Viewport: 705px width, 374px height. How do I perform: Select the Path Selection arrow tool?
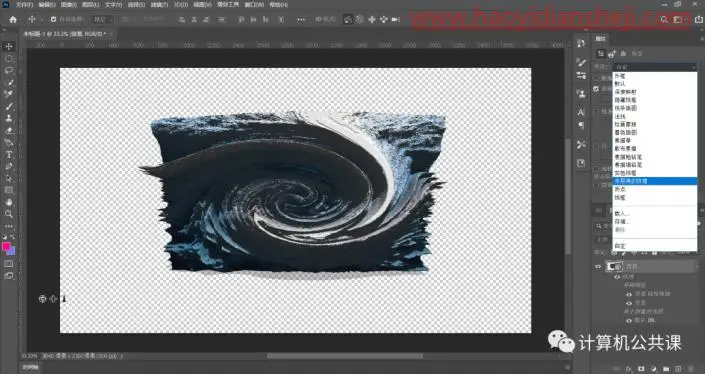(x=9, y=178)
